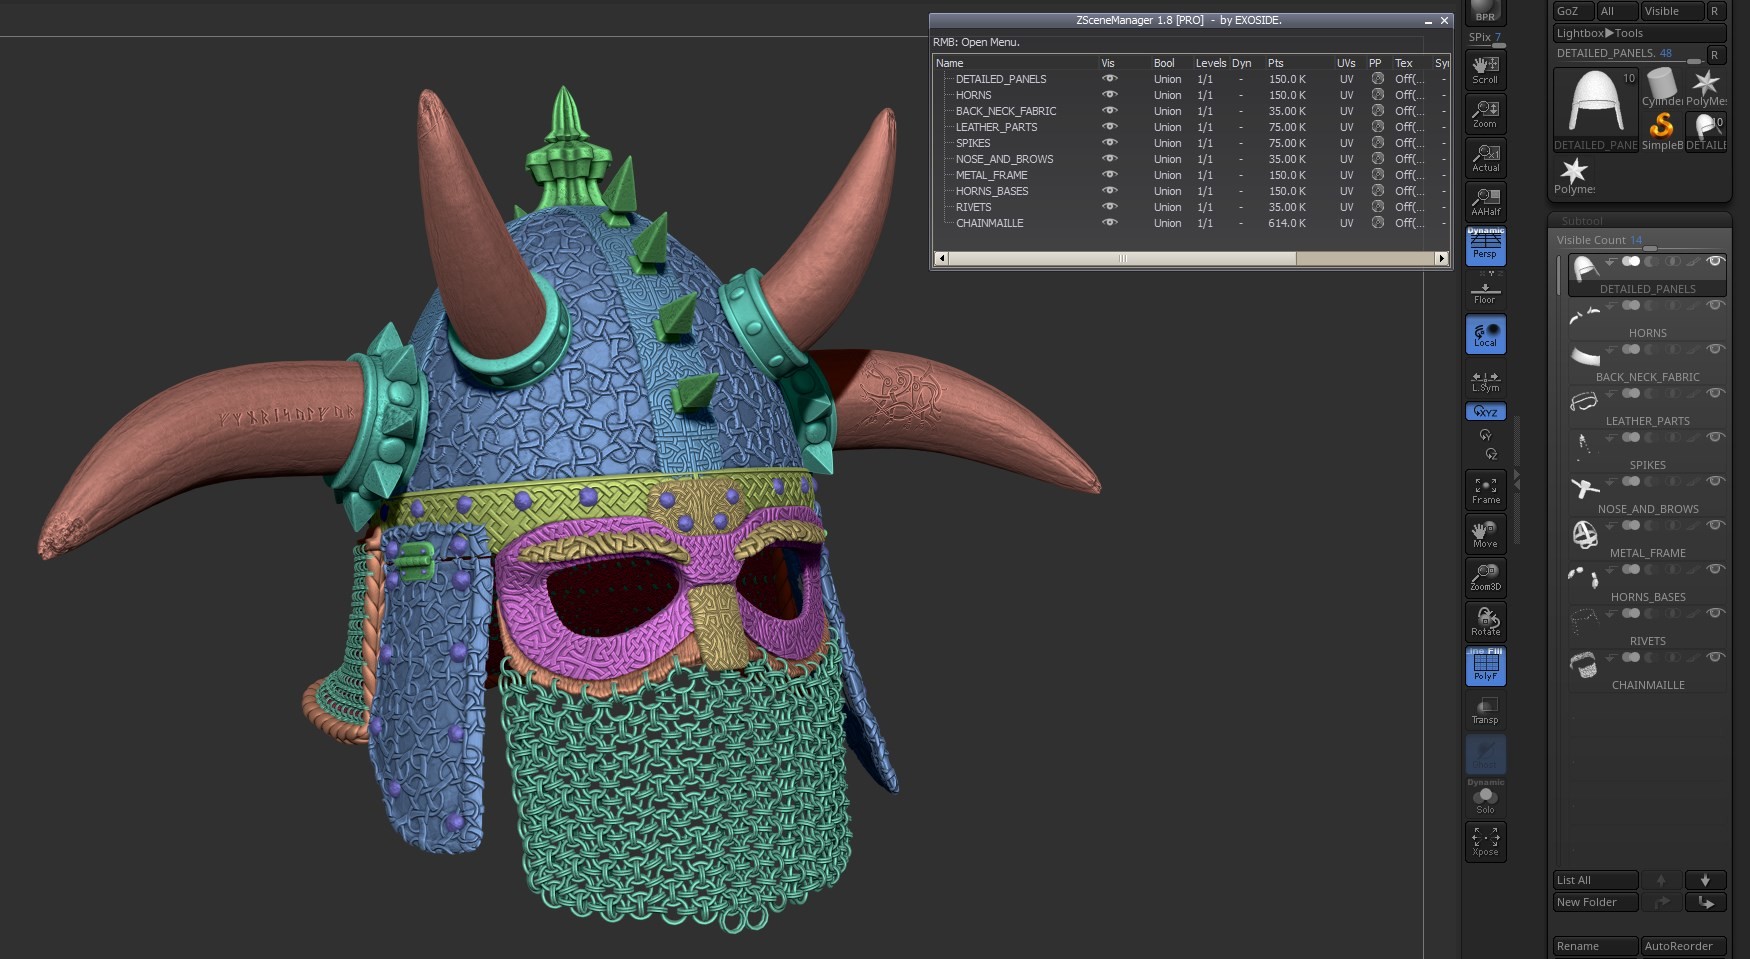Select the SimpleBrush tool thumbnail
Screen dimensions: 1750x959
coord(1662,125)
